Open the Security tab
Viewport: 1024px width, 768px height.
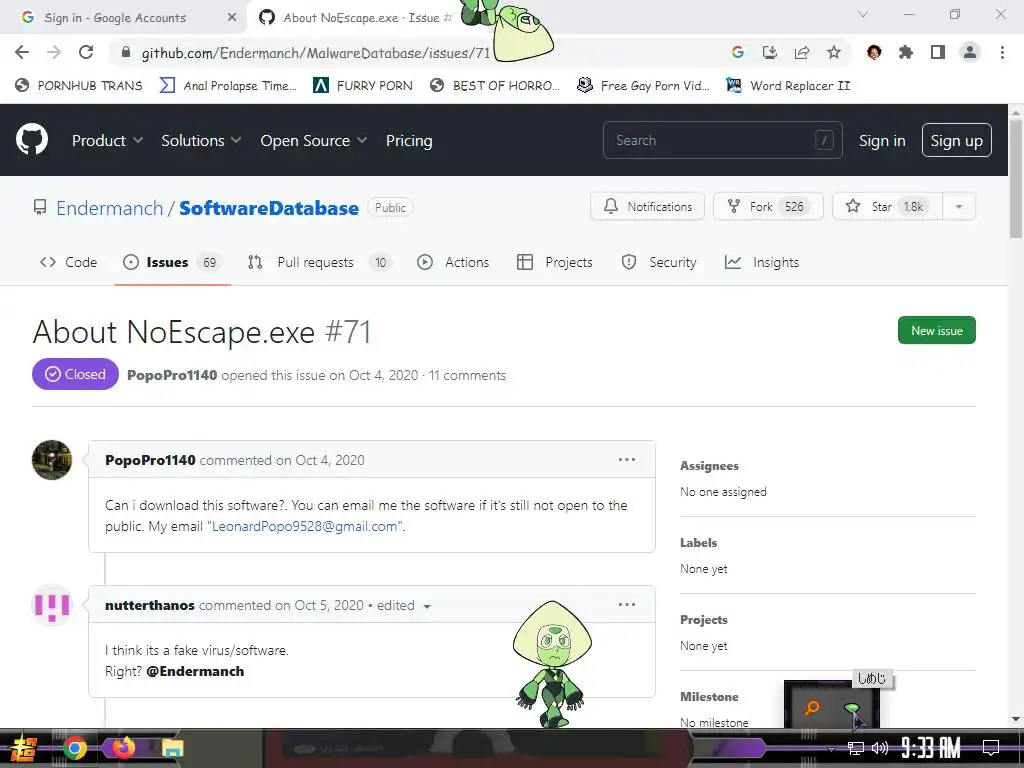click(x=659, y=262)
